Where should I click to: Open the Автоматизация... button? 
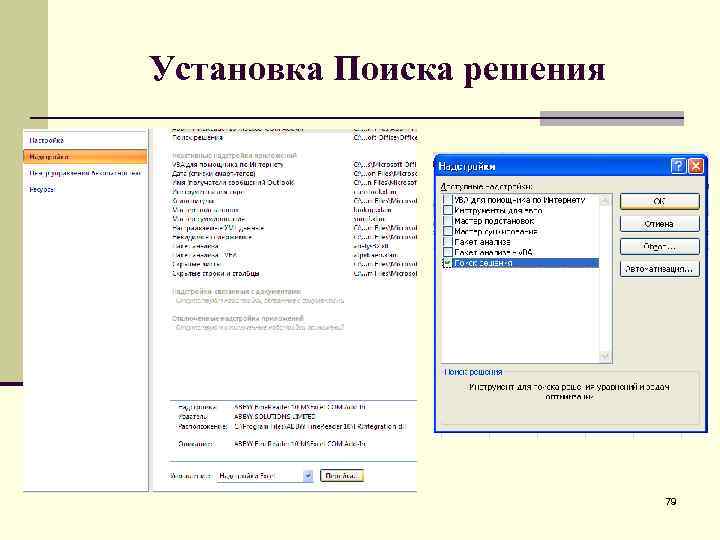tap(659, 269)
